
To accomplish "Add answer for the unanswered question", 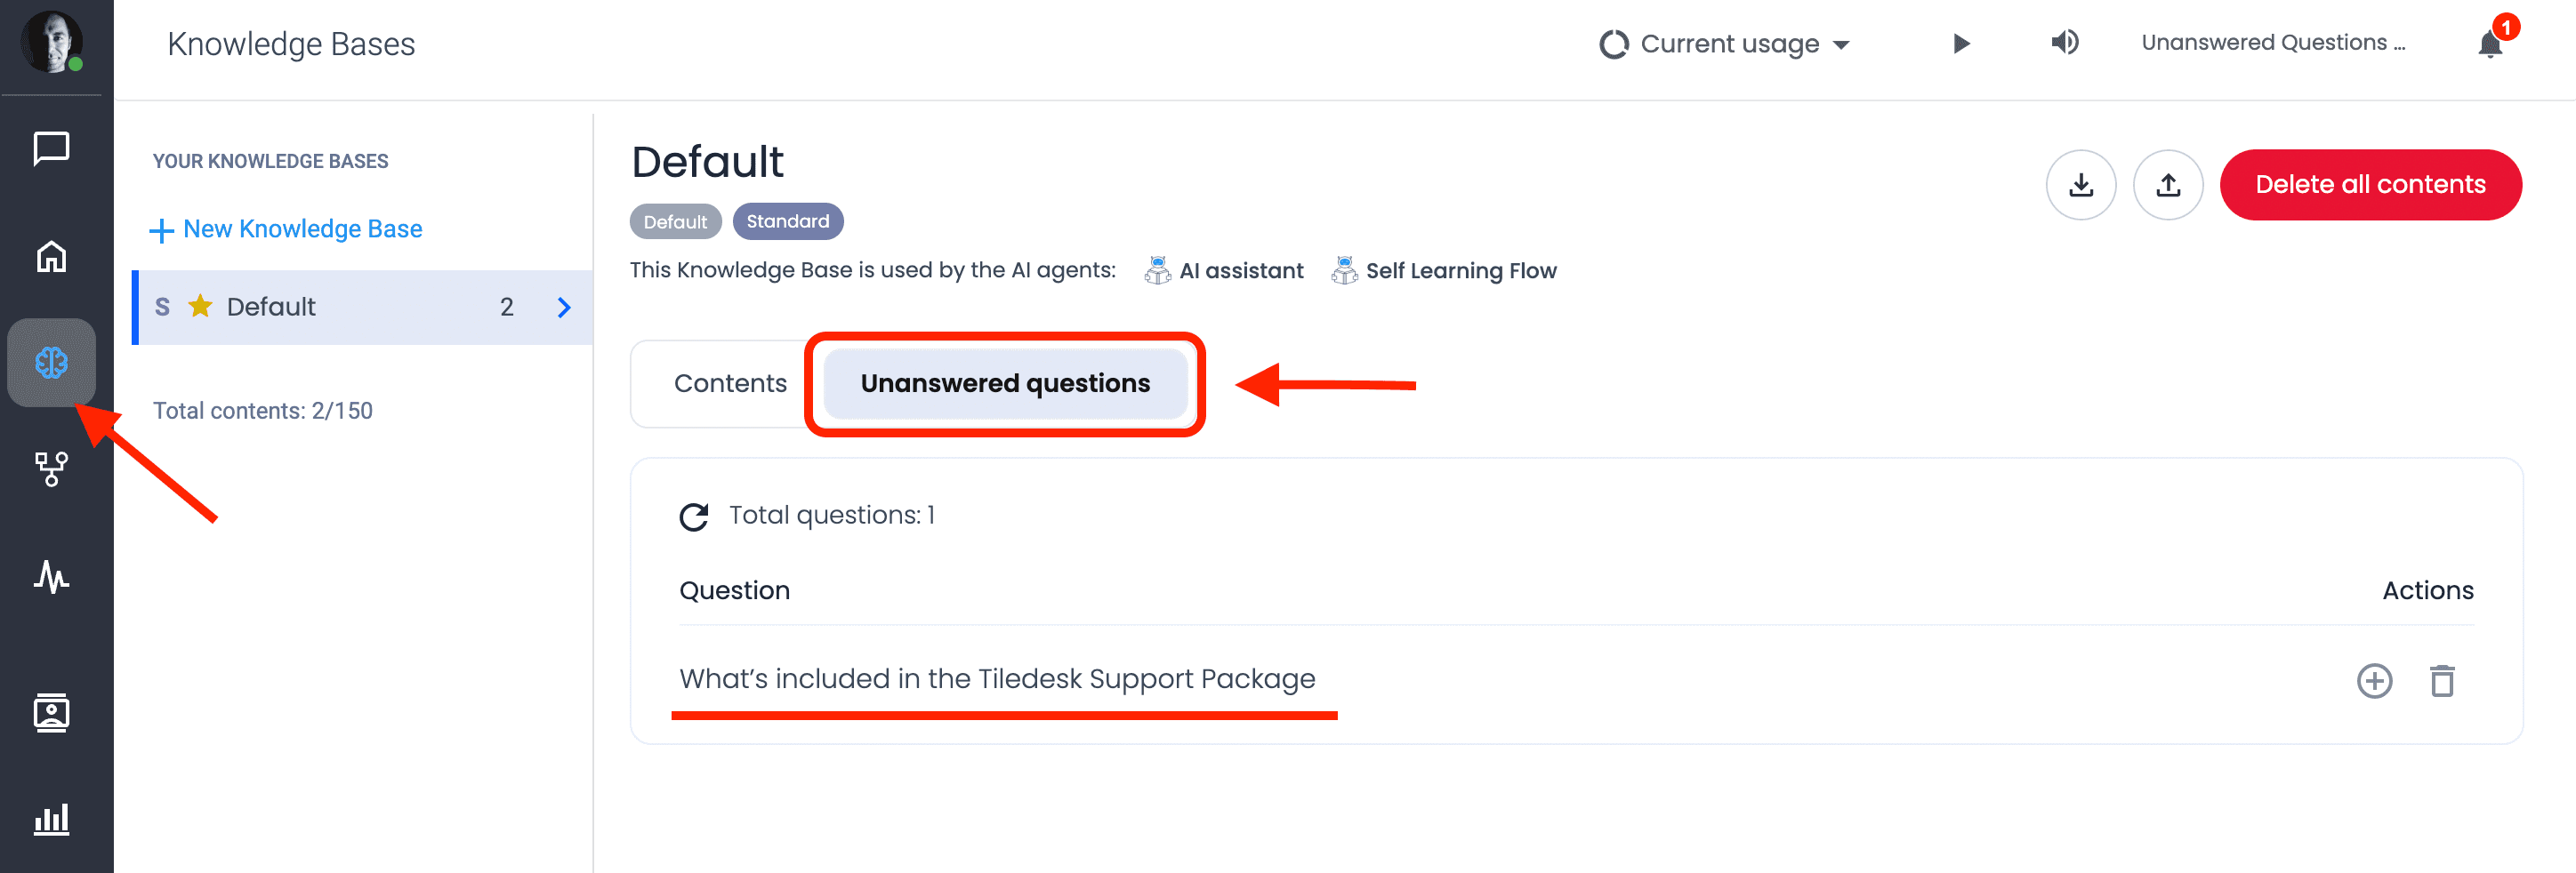I will pyautogui.click(x=2374, y=681).
